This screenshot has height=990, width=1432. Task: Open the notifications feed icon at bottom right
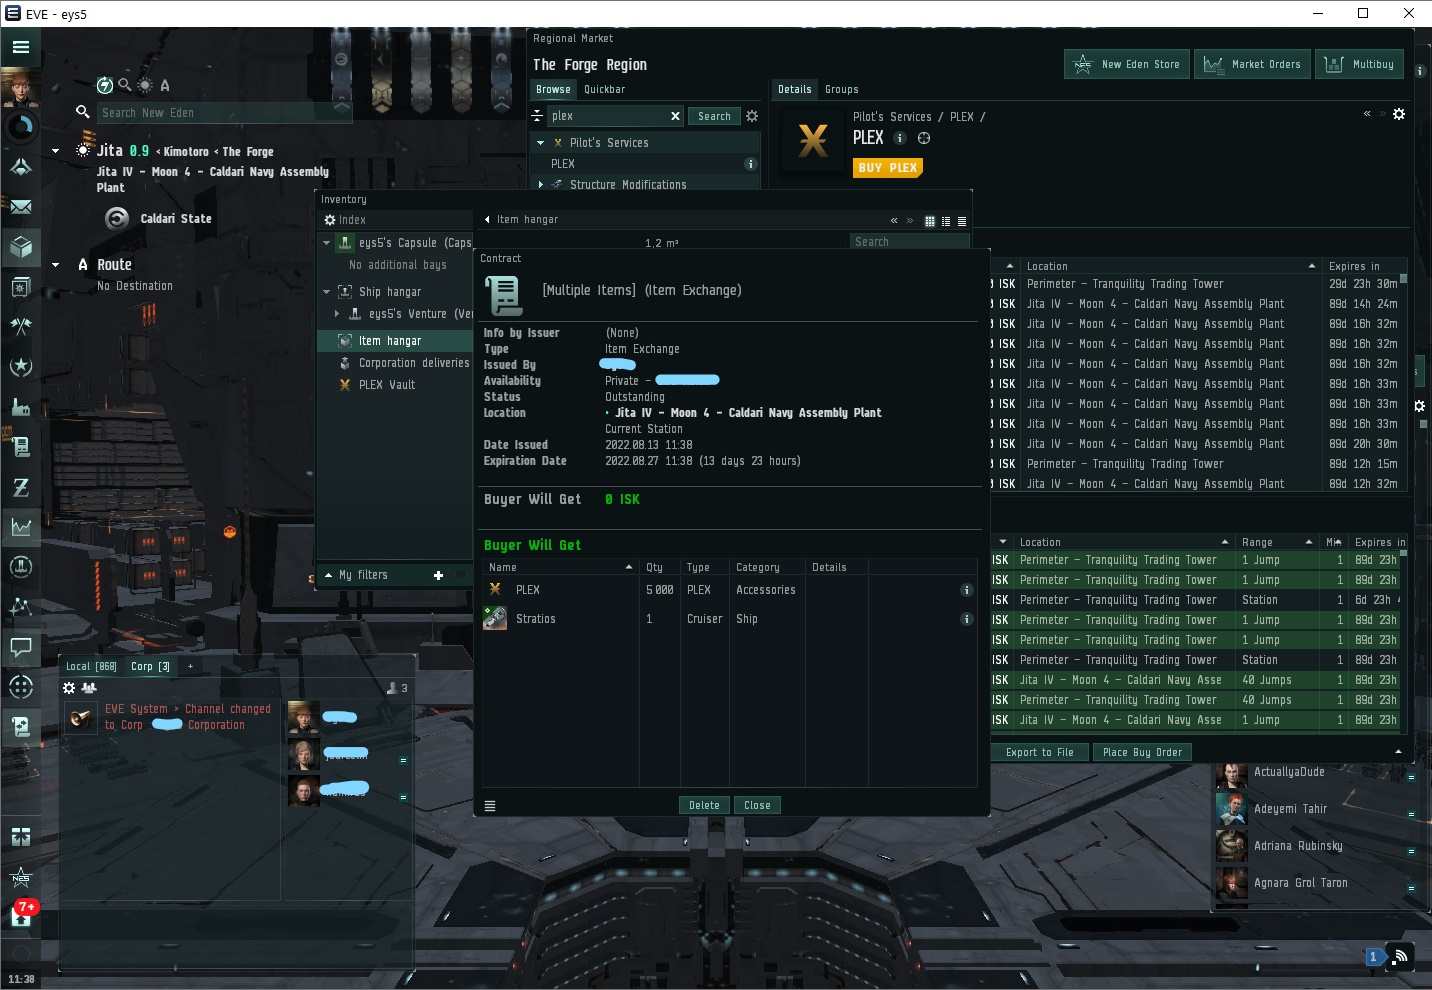(1401, 957)
